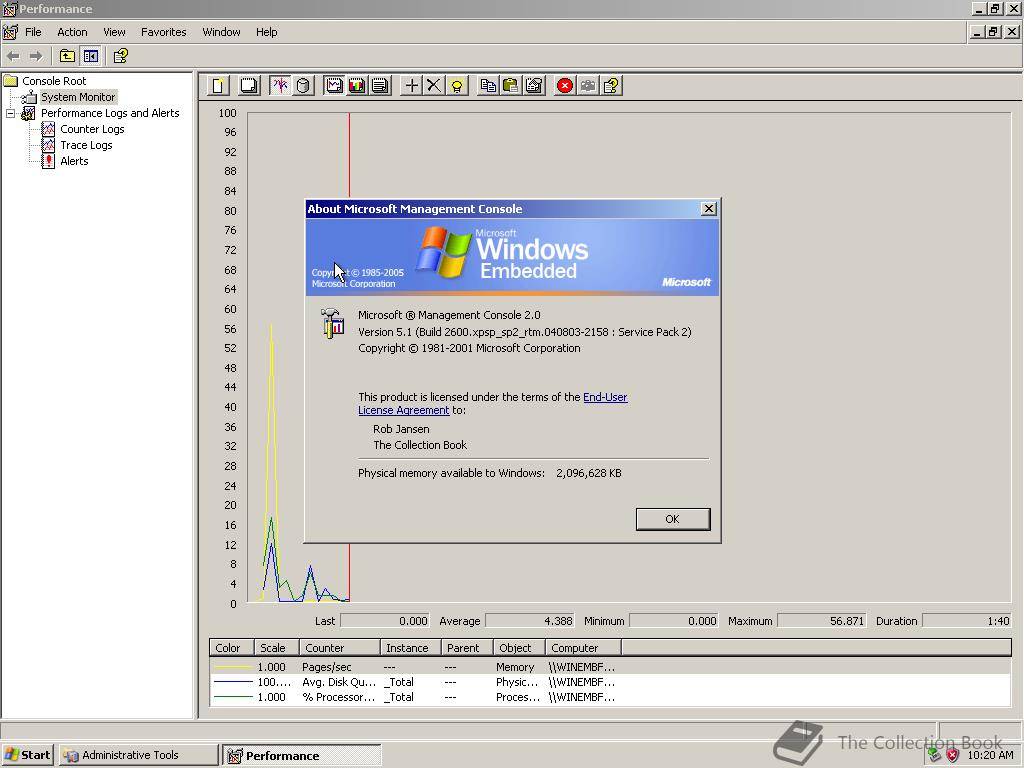Click the Update Data camera icon
This screenshot has height=768, width=1024.
coord(588,86)
